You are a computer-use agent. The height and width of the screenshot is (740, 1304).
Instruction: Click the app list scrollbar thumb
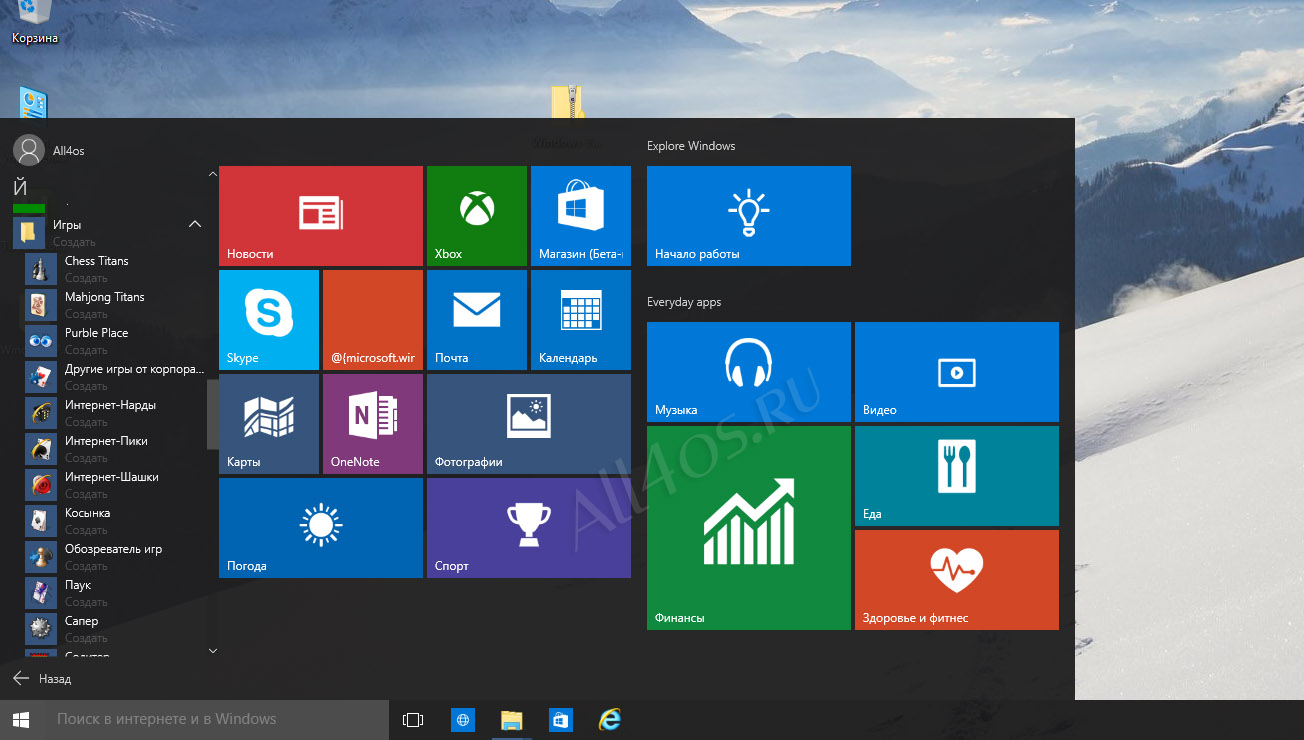[212, 414]
